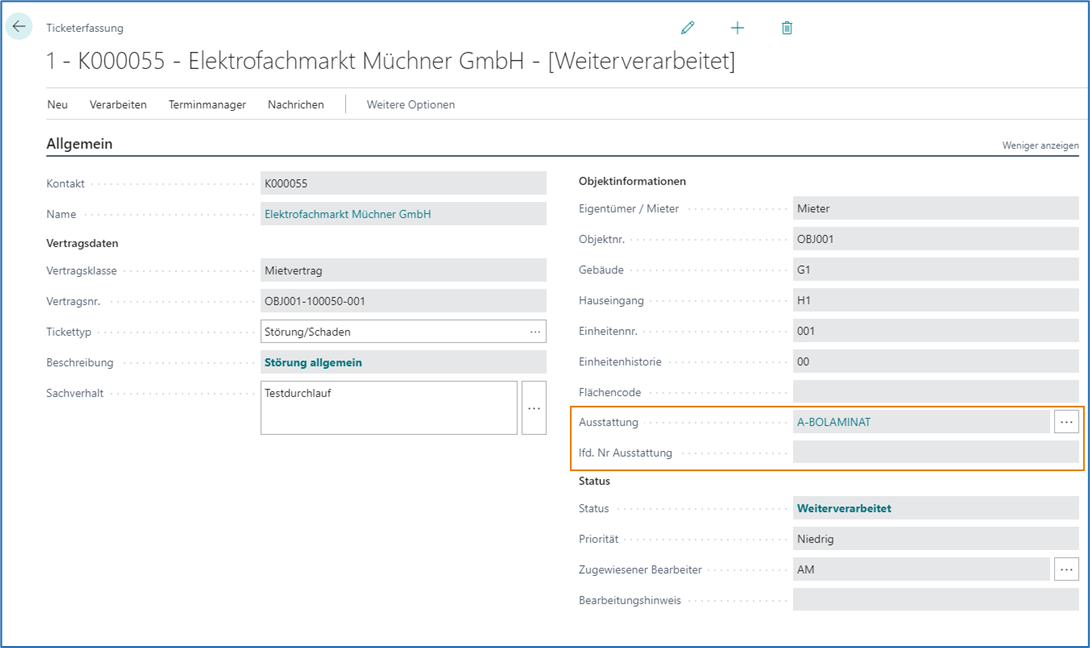Click the lfd. Nr Ausstattung field

936,453
